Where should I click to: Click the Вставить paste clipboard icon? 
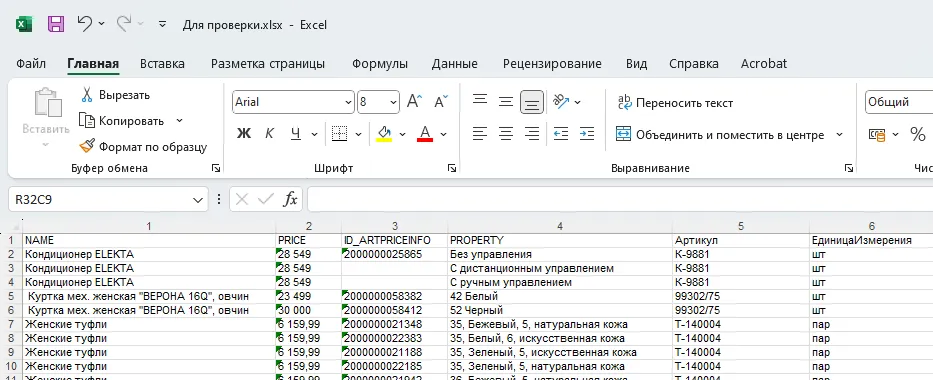(x=48, y=103)
